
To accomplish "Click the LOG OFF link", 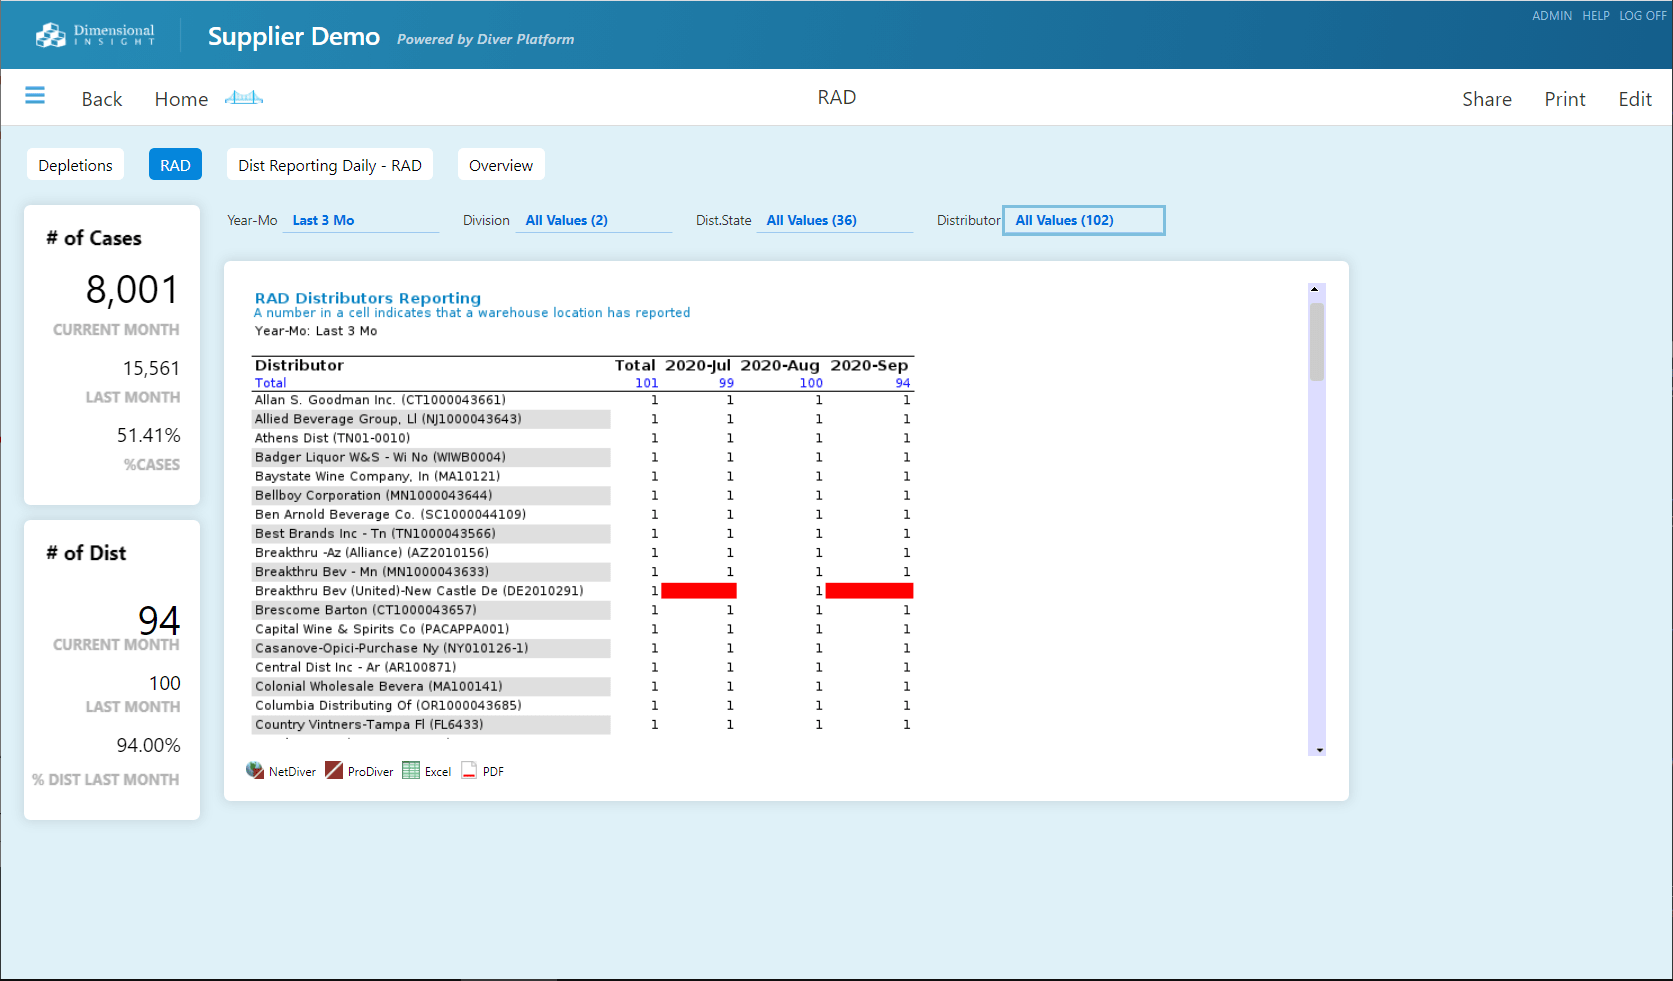I will click(1642, 16).
